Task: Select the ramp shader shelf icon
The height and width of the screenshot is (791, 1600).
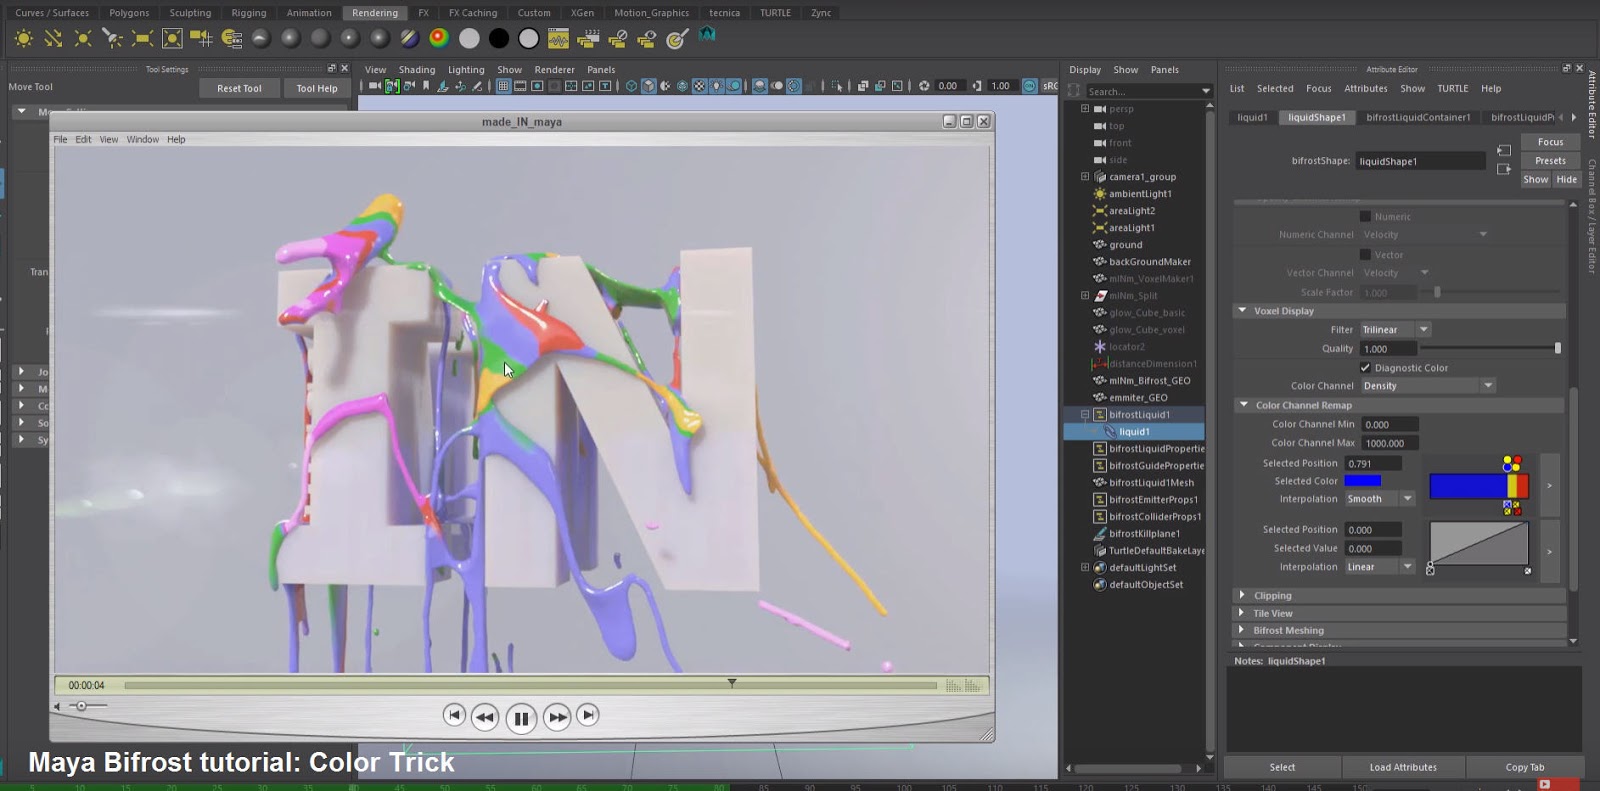Action: pos(439,38)
